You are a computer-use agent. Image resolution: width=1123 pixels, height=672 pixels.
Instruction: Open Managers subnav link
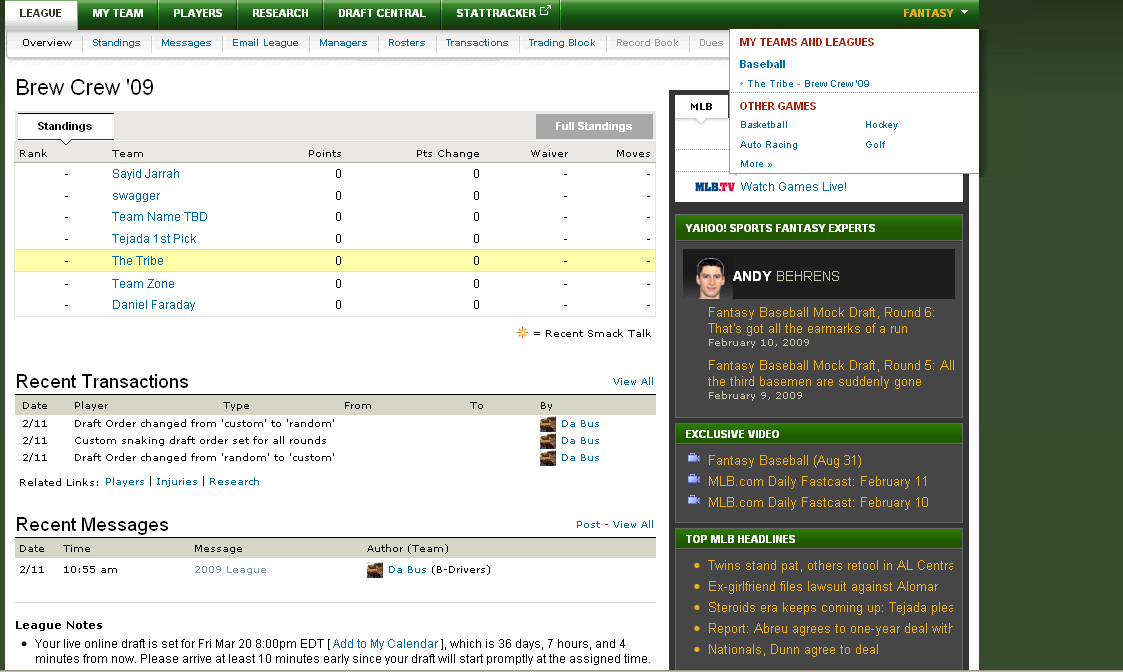343,42
